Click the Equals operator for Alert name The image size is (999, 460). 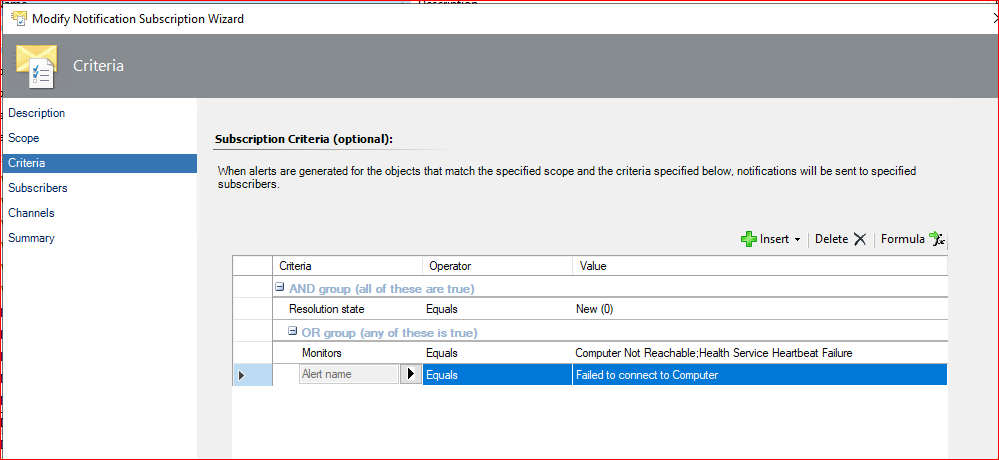pyautogui.click(x=498, y=375)
